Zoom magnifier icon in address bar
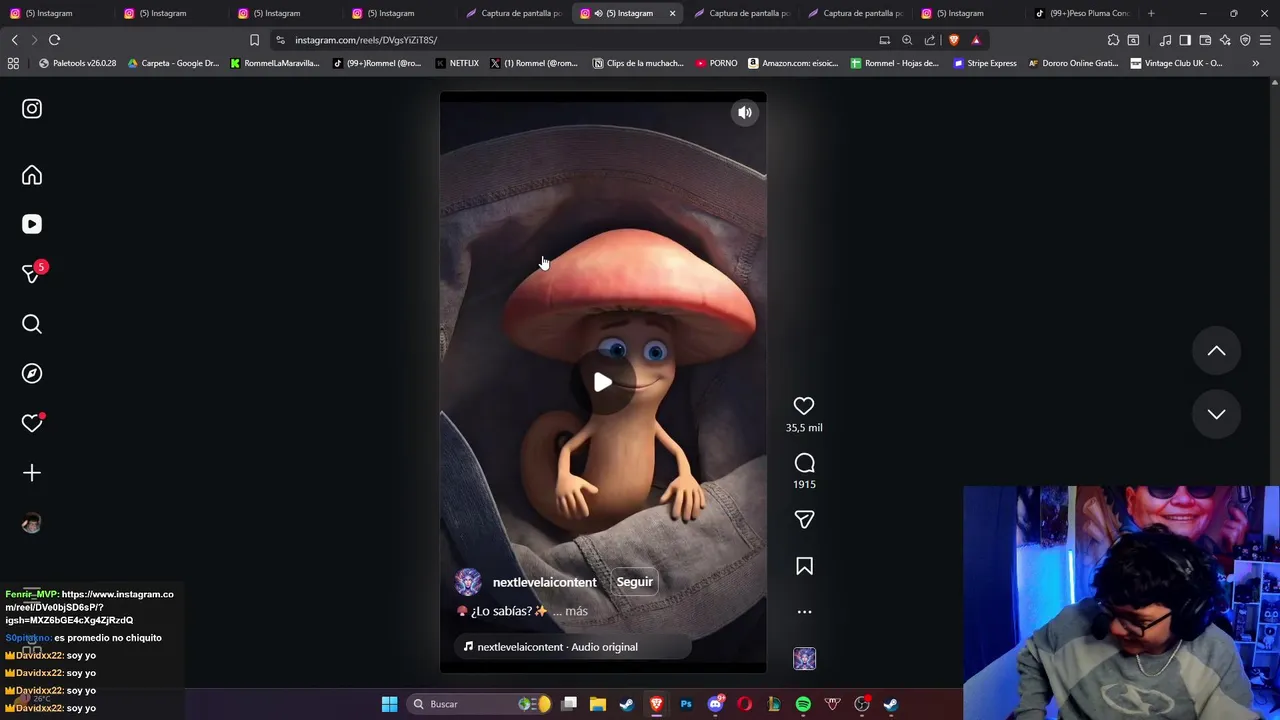Screen dimensions: 1280x720 [x=907, y=40]
